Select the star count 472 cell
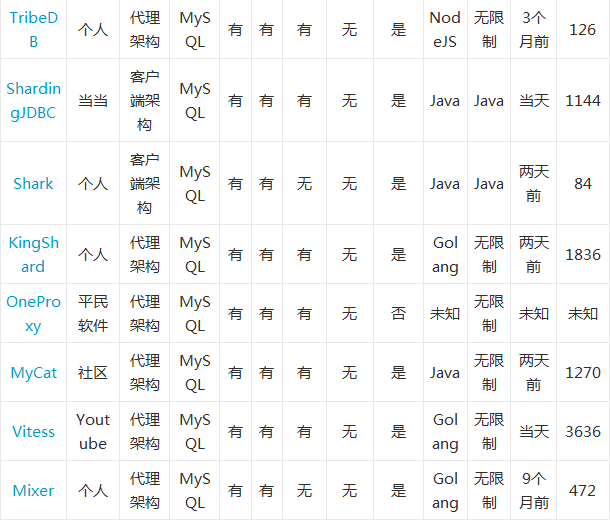Screen dimensions: 610x520 582,491
